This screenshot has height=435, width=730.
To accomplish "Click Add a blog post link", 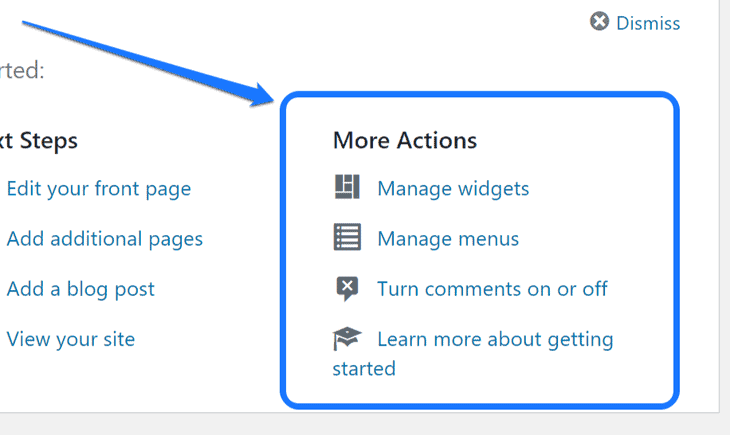I will click(x=80, y=289).
